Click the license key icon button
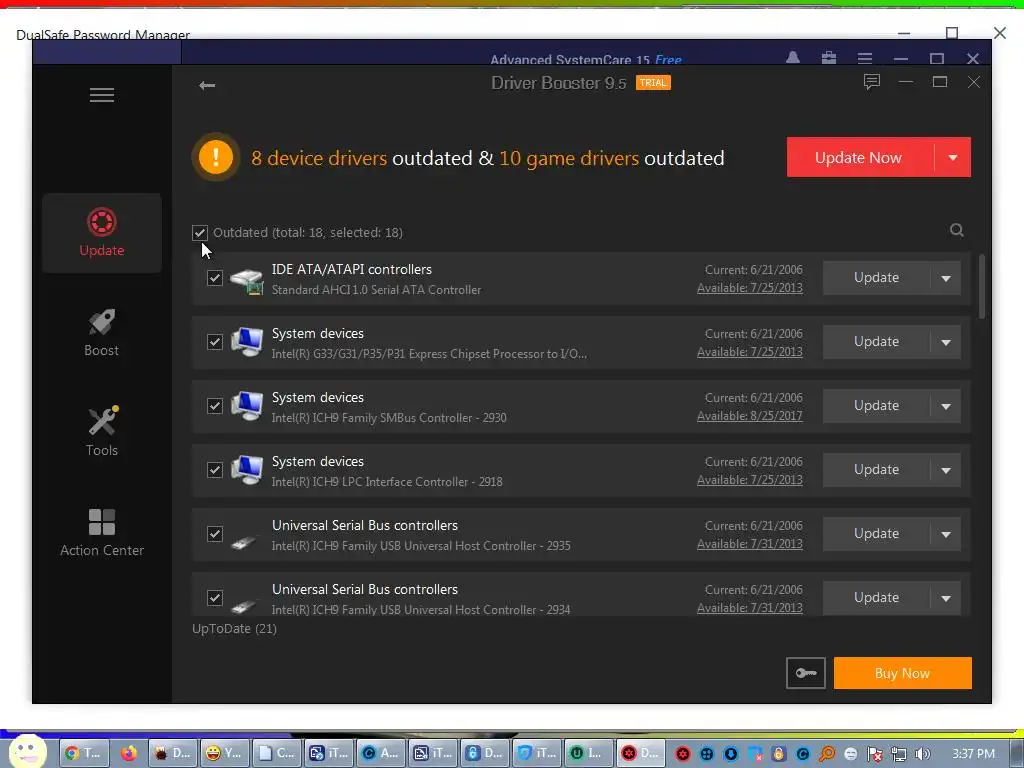Screen dimensions: 1024x768 pos(806,673)
